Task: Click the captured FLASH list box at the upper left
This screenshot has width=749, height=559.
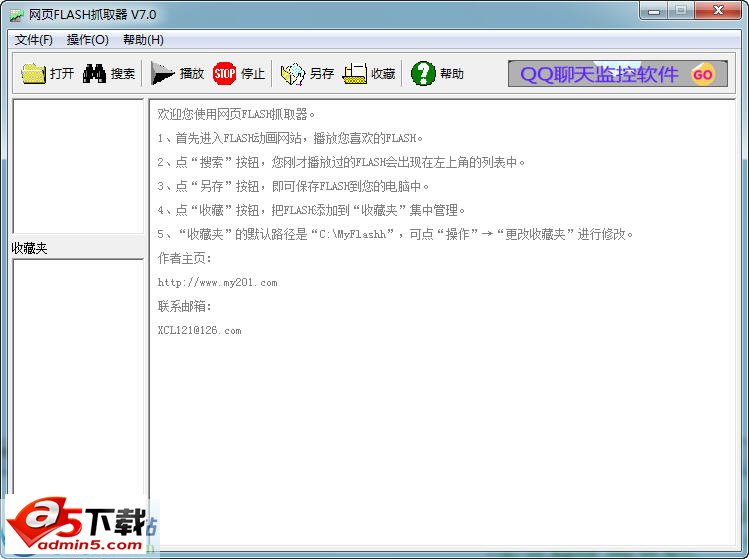Action: (x=78, y=166)
